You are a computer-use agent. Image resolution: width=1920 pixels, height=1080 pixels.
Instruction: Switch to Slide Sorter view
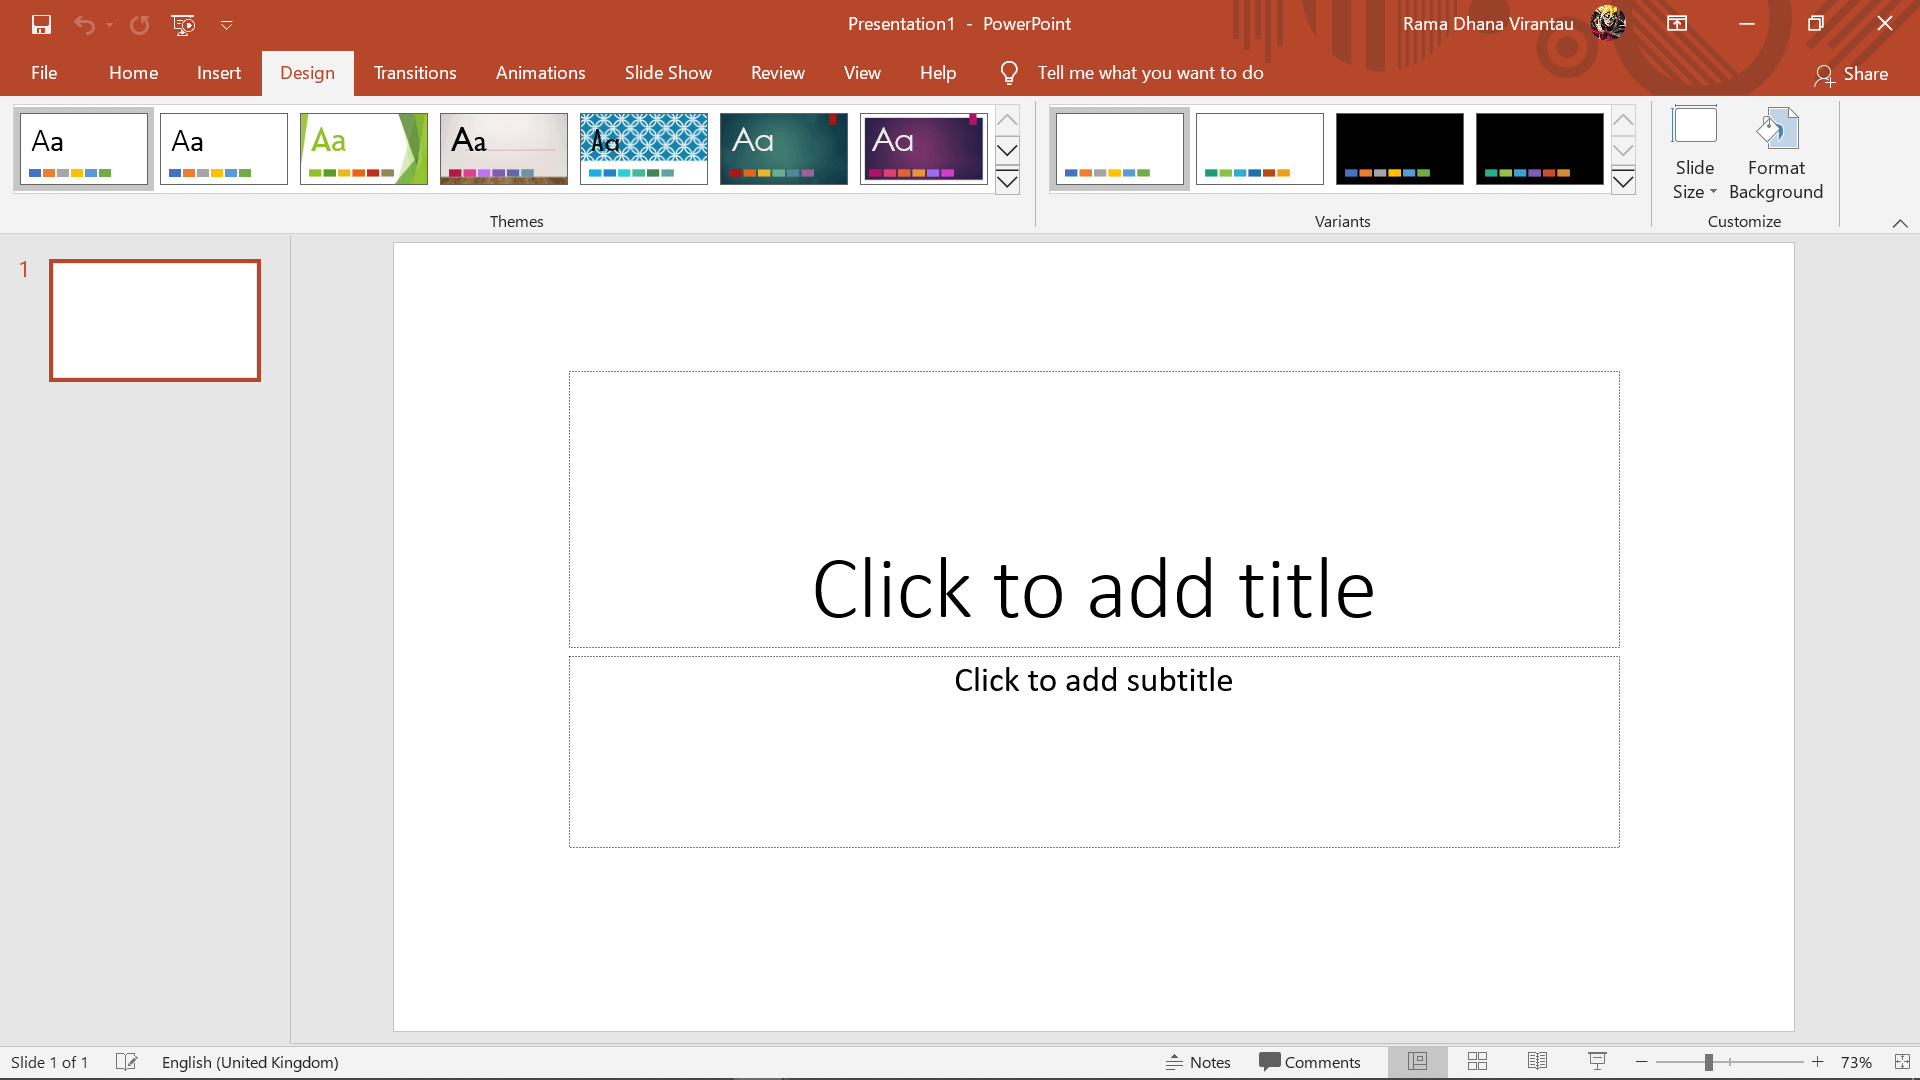point(1477,1062)
